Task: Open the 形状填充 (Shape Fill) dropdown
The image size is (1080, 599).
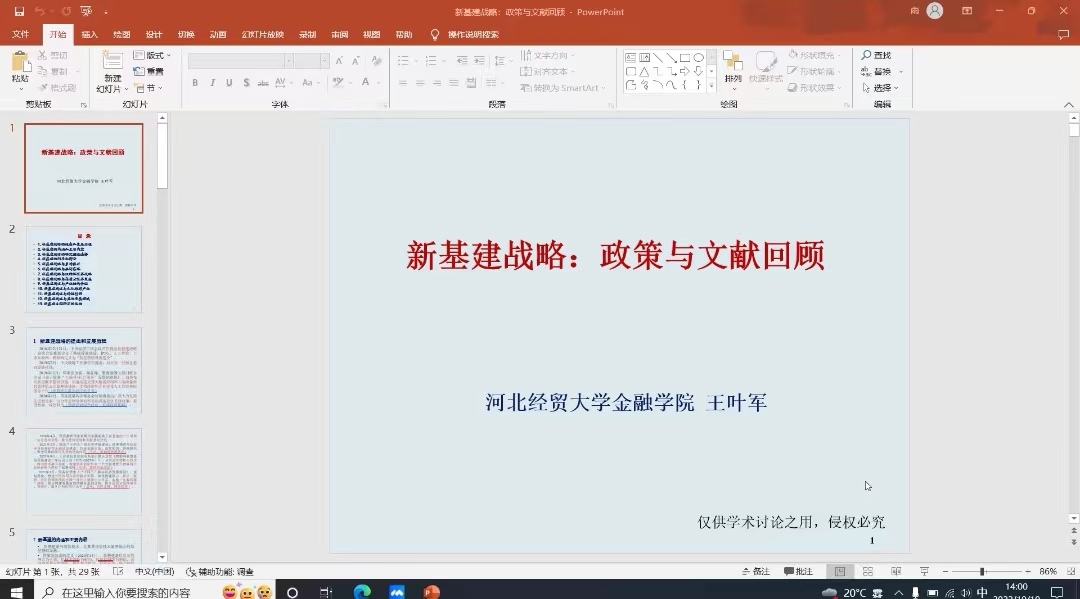Action: 814,55
